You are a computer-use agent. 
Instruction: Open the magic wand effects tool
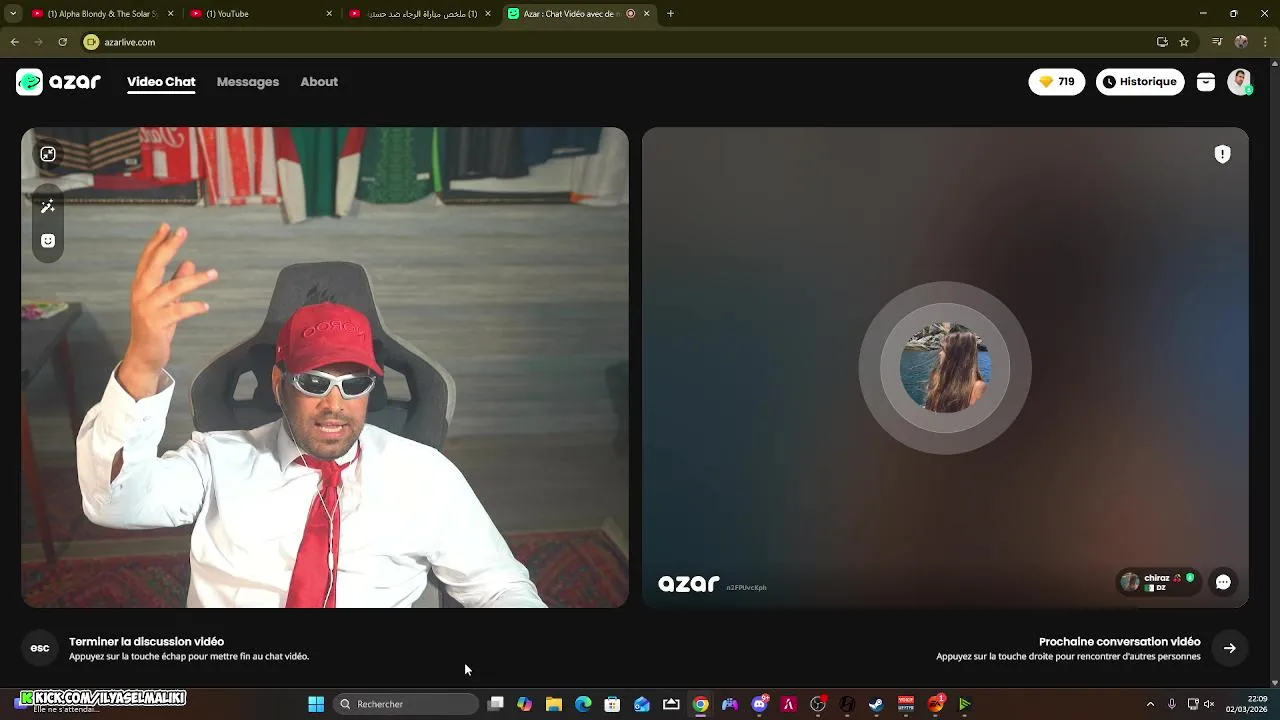(x=47, y=206)
